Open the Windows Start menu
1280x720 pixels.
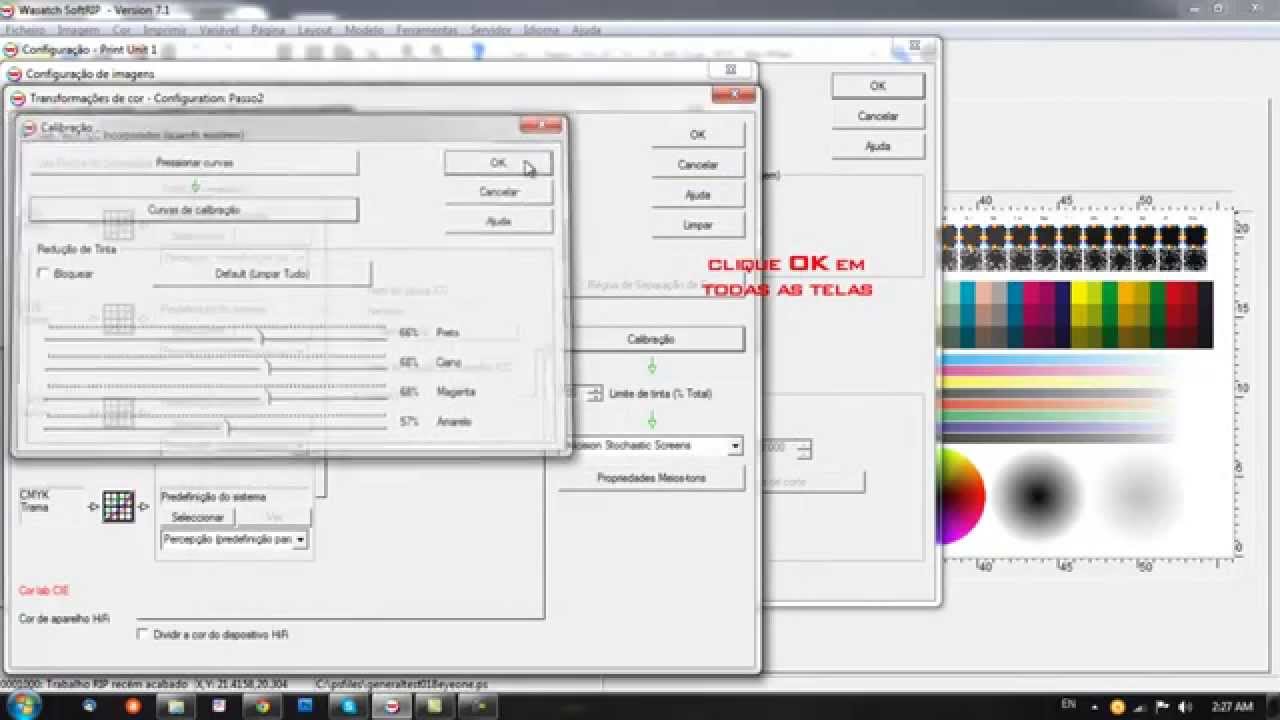22,706
